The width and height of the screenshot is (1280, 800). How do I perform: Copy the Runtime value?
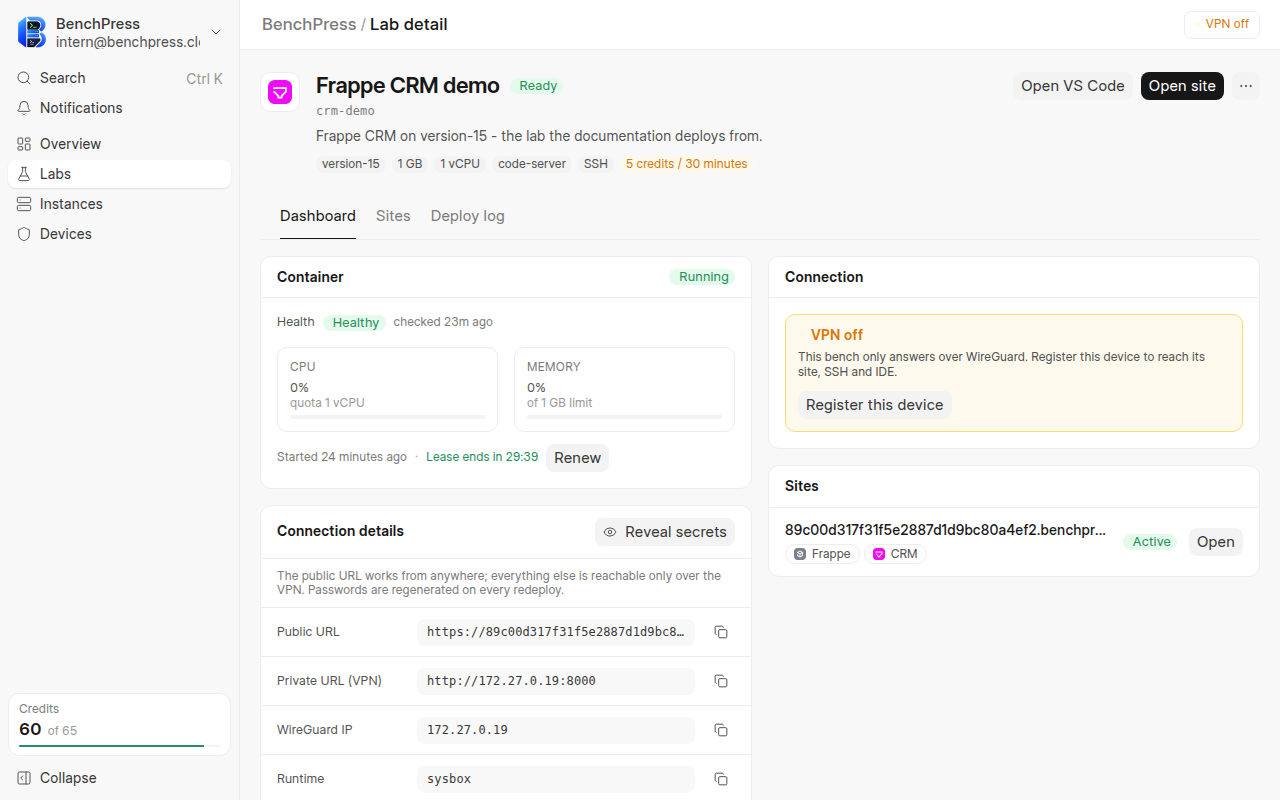coord(721,779)
